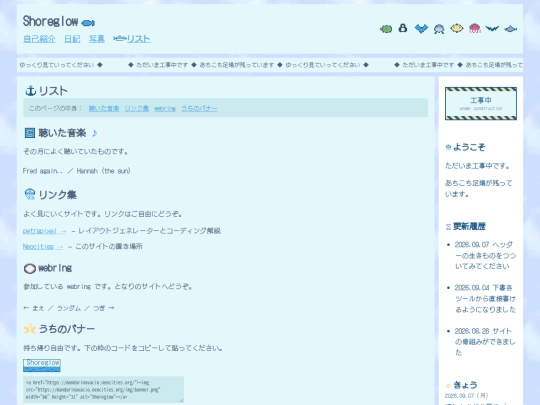Image resolution: width=540 pixels, height=405 pixels.
Task: Click the small icon beside ようこそ
Action: 448,147
